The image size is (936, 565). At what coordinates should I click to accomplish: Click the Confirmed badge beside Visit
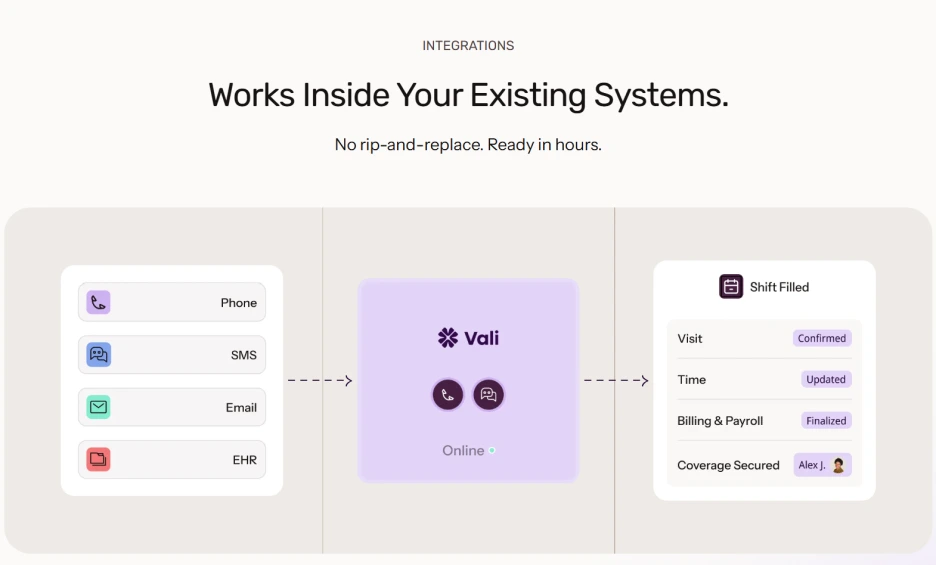coord(822,338)
